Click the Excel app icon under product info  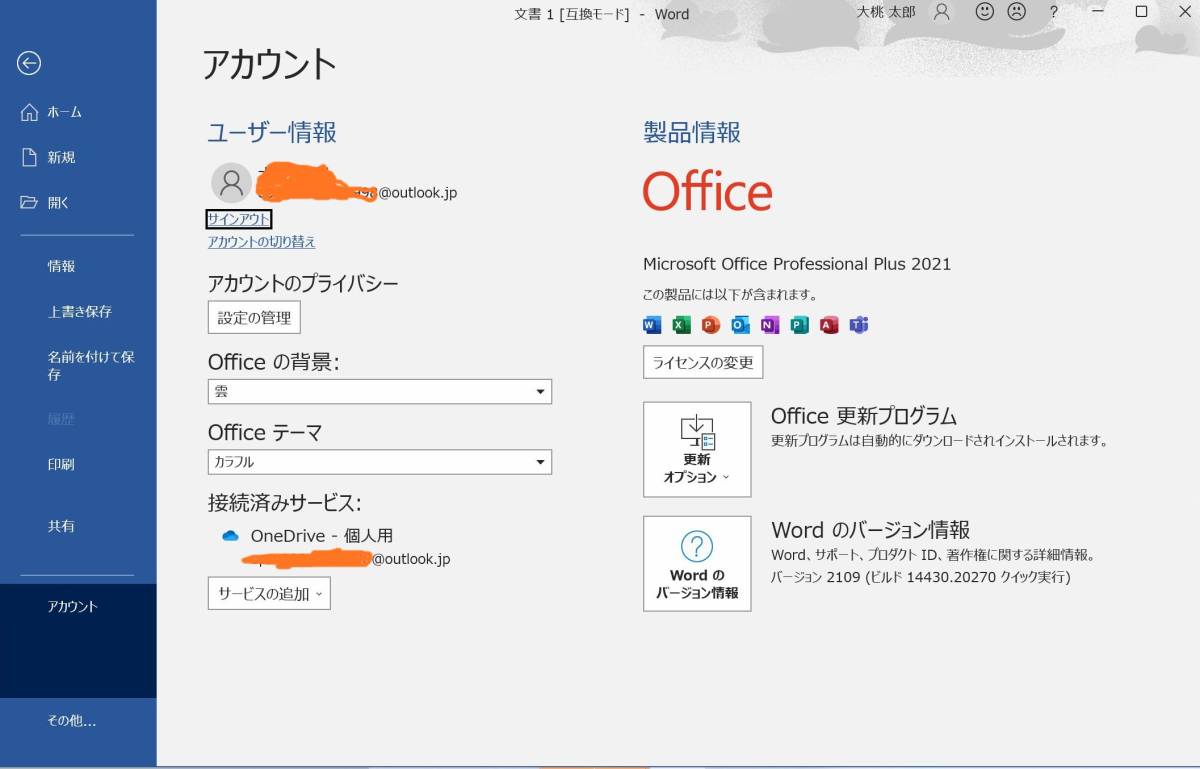(681, 324)
